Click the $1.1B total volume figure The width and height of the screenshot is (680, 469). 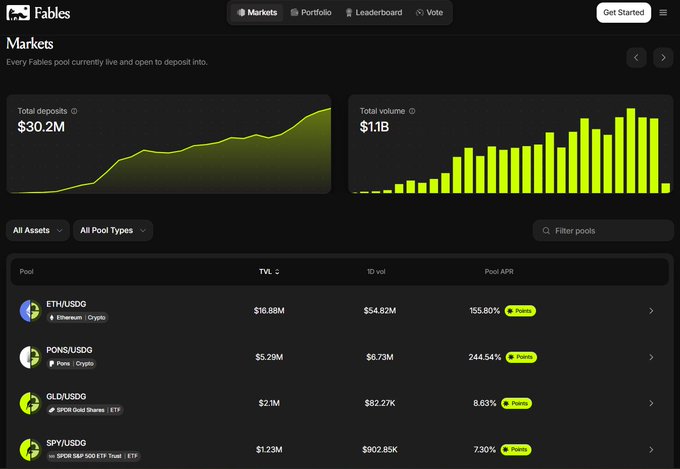(x=374, y=127)
